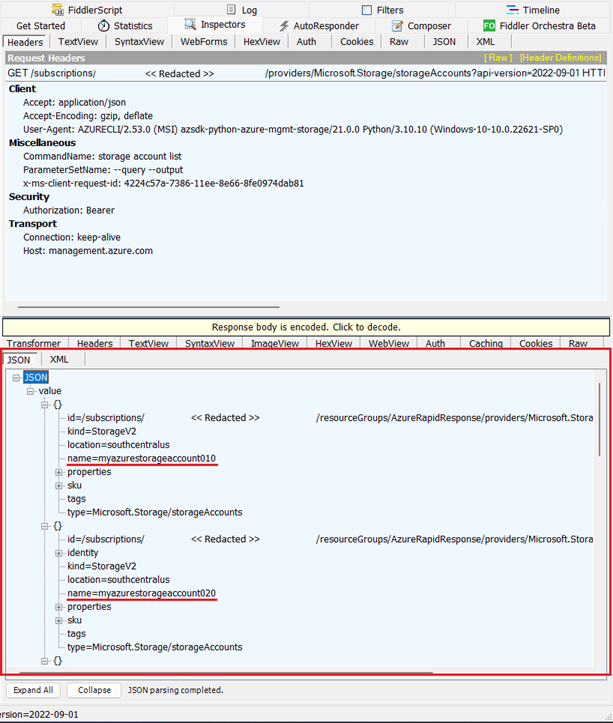The height and width of the screenshot is (723, 613).
Task: Click the Timeline tab icon
Action: click(x=512, y=10)
